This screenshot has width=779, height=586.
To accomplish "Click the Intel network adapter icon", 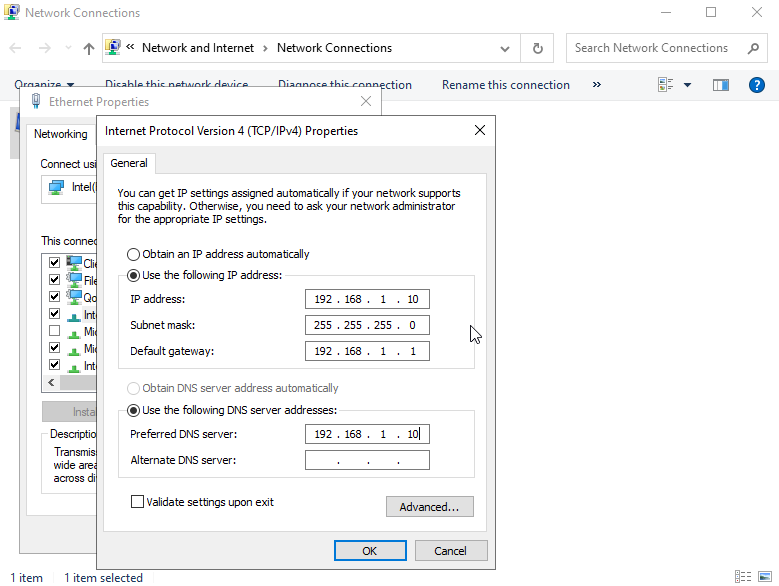I will pos(56,187).
